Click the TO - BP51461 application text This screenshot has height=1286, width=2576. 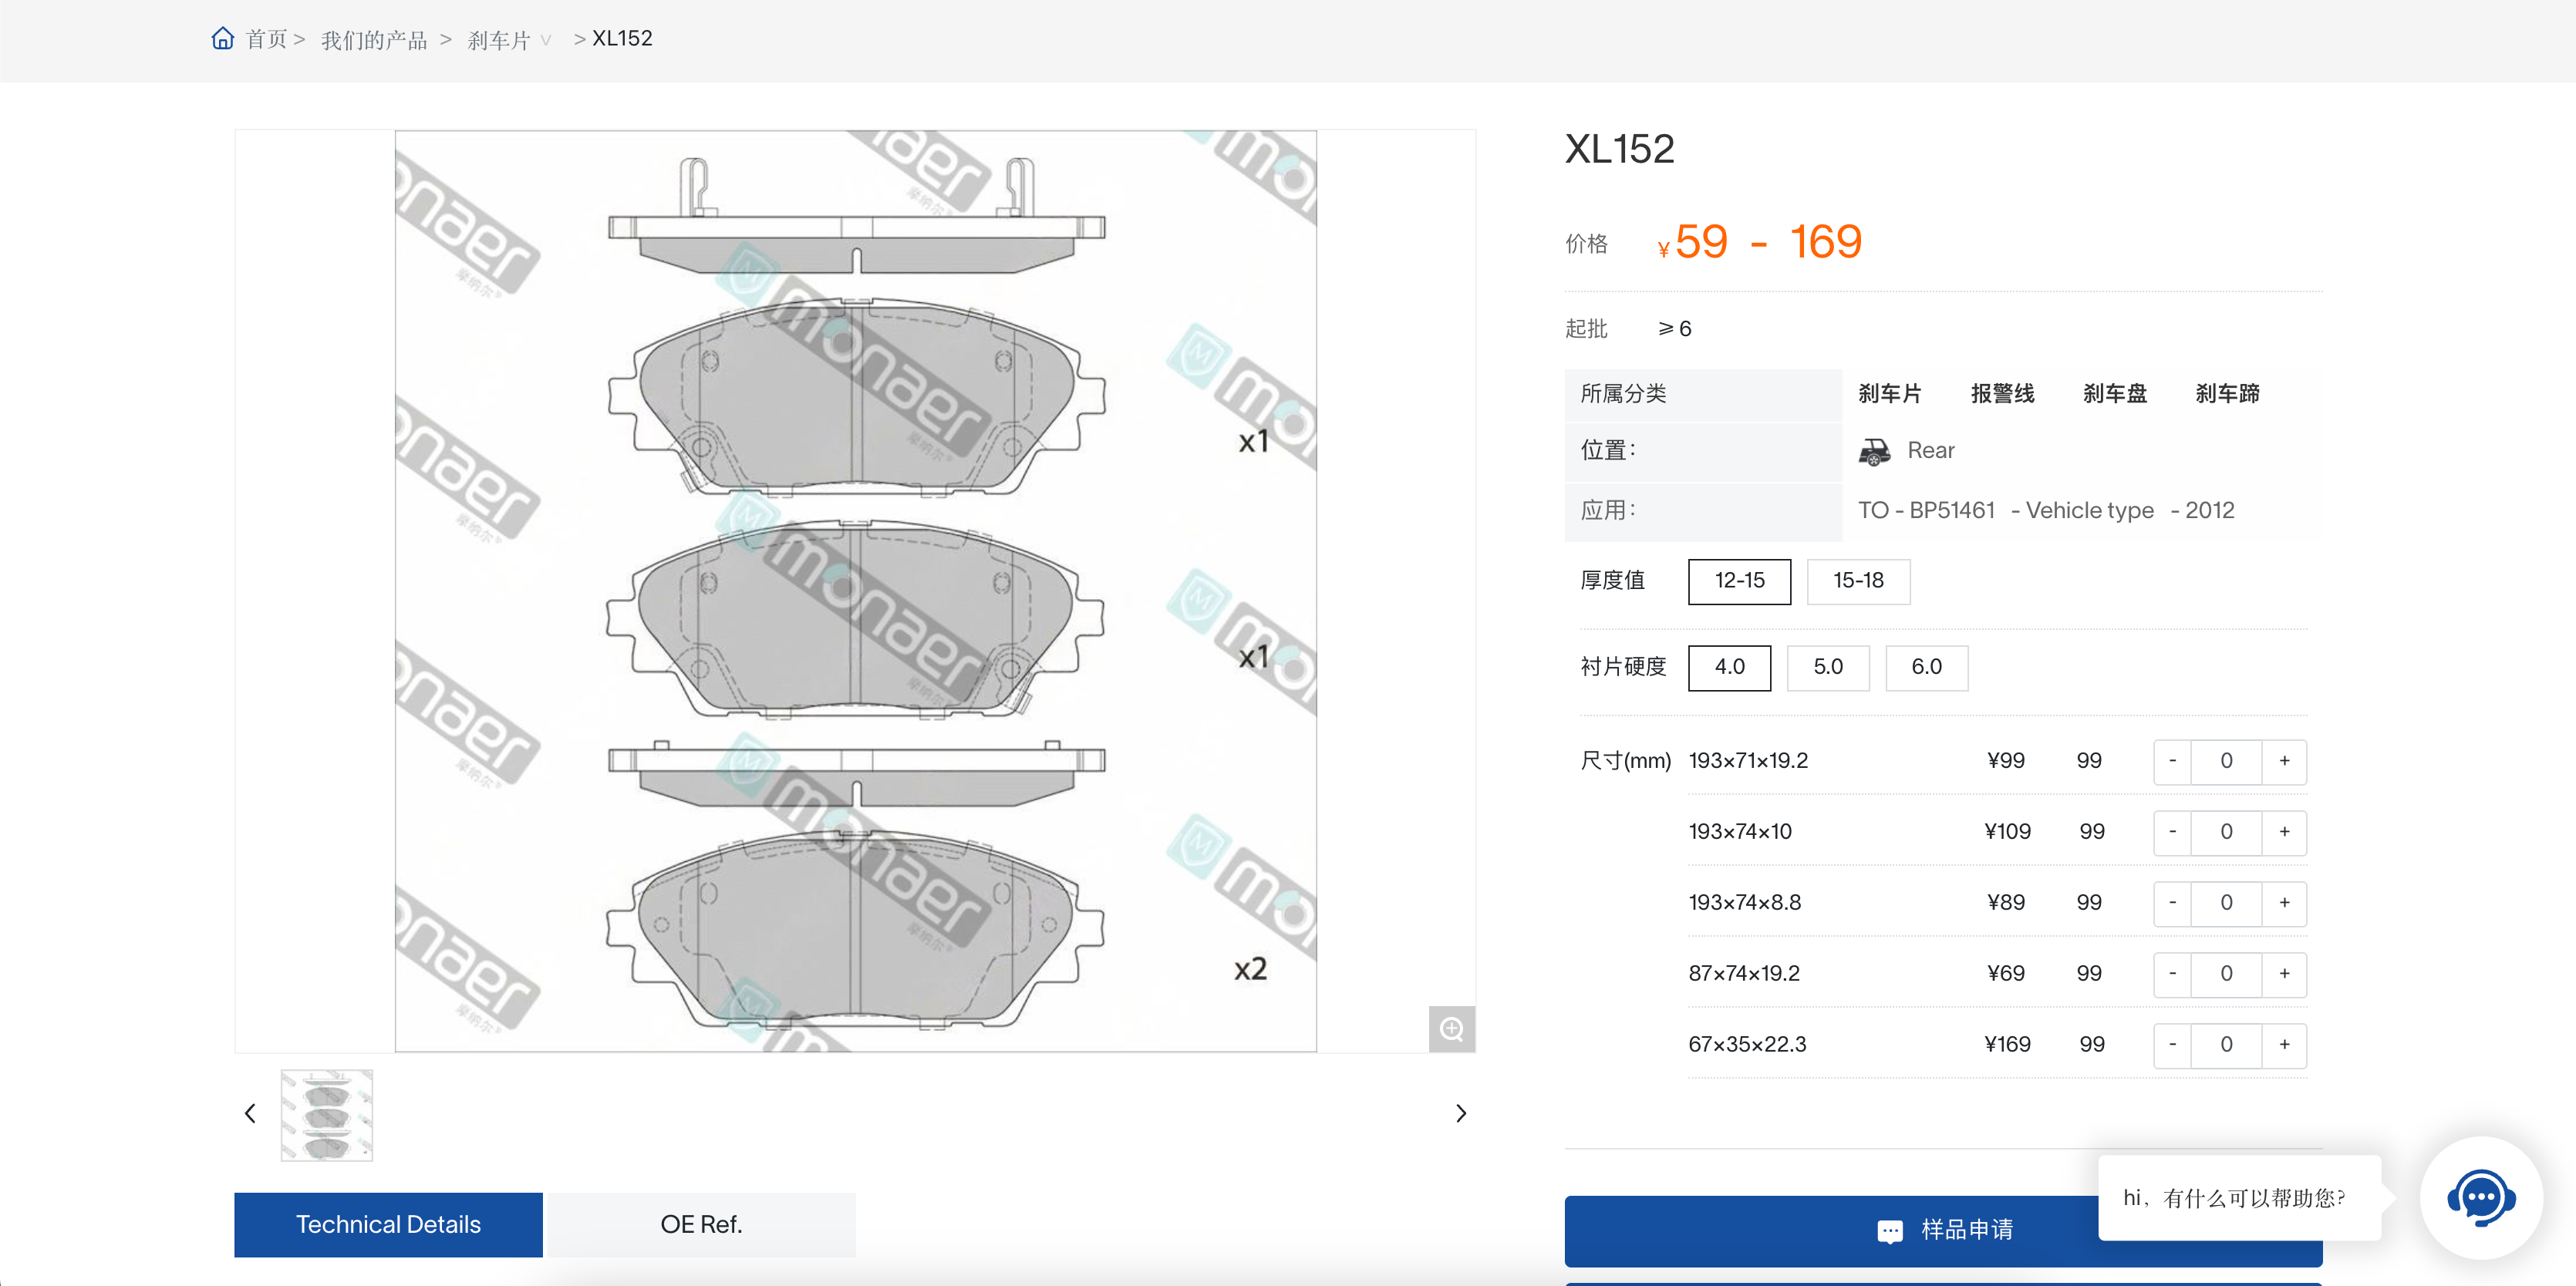1926,511
